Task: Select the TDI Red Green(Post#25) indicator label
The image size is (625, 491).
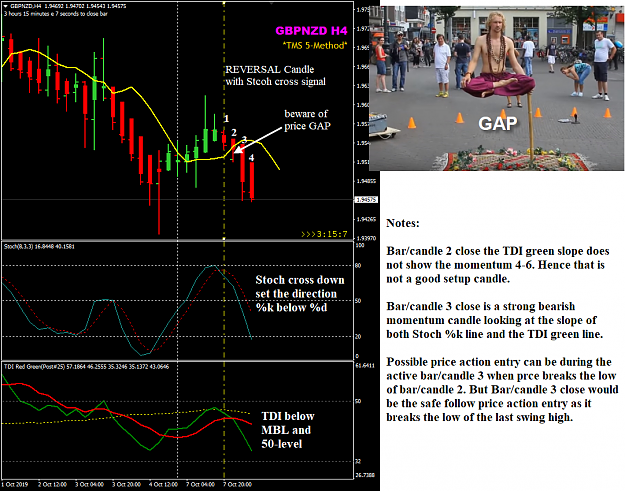Action: pyautogui.click(x=86, y=366)
